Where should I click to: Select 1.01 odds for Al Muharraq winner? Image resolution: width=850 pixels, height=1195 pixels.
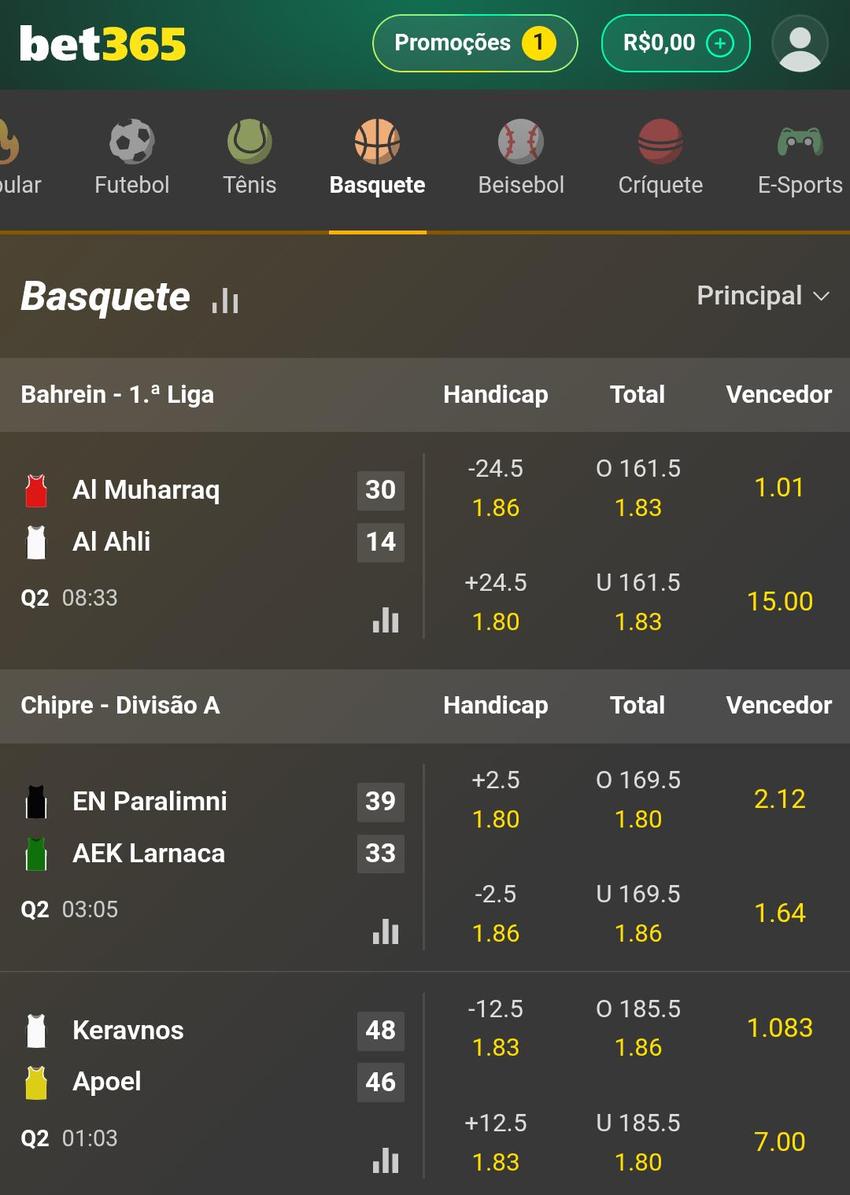point(779,487)
